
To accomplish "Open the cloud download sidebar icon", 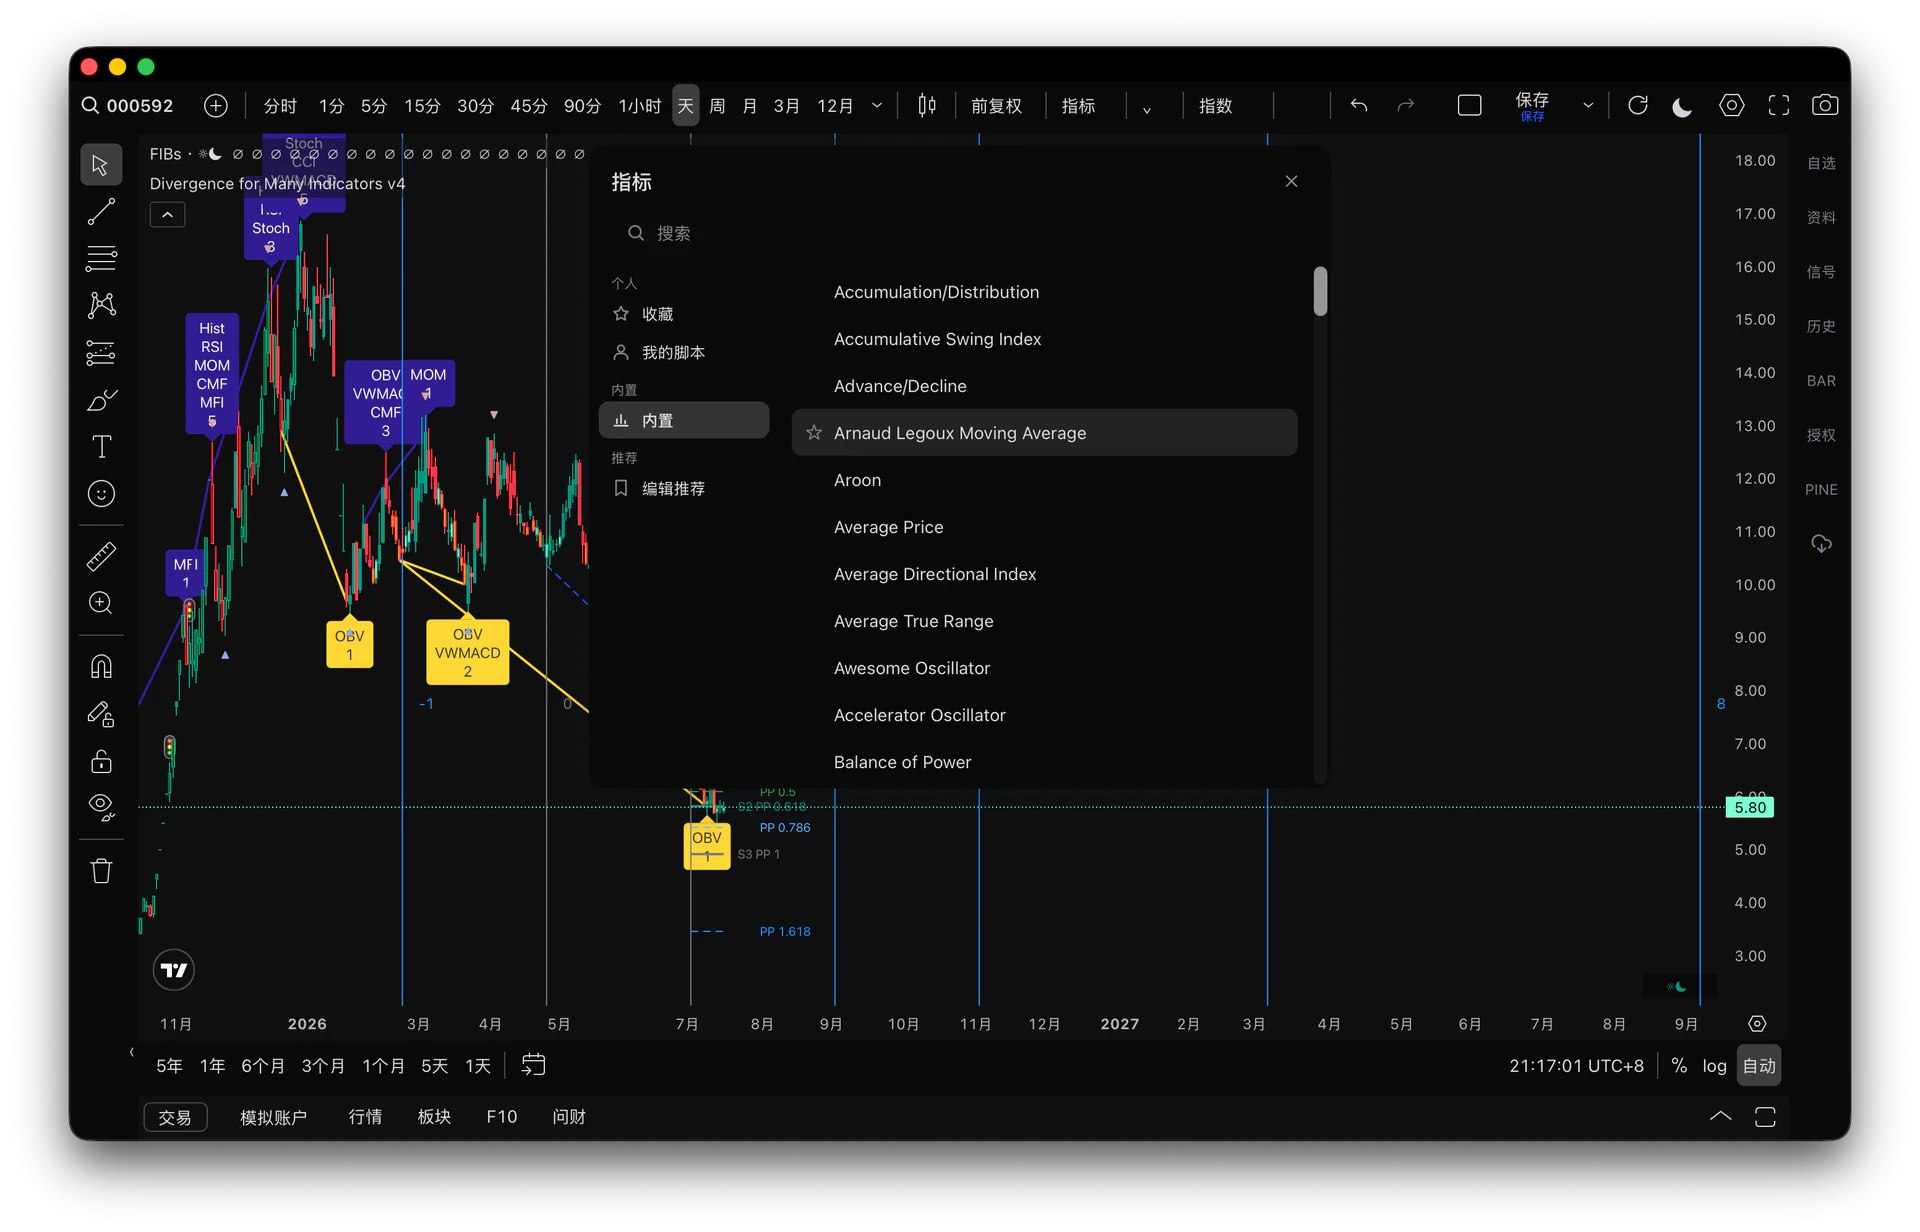I will (1821, 544).
